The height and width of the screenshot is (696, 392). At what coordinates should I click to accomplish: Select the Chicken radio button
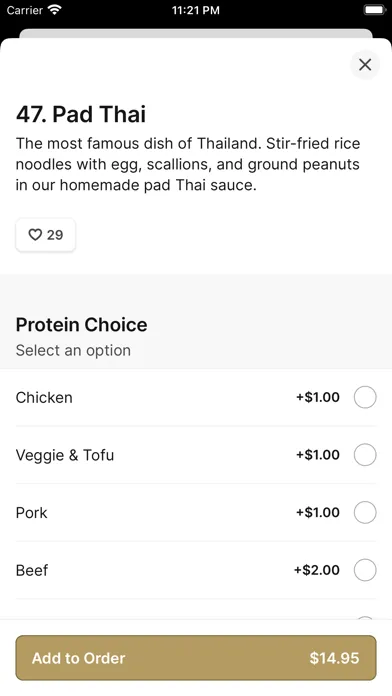coord(365,397)
